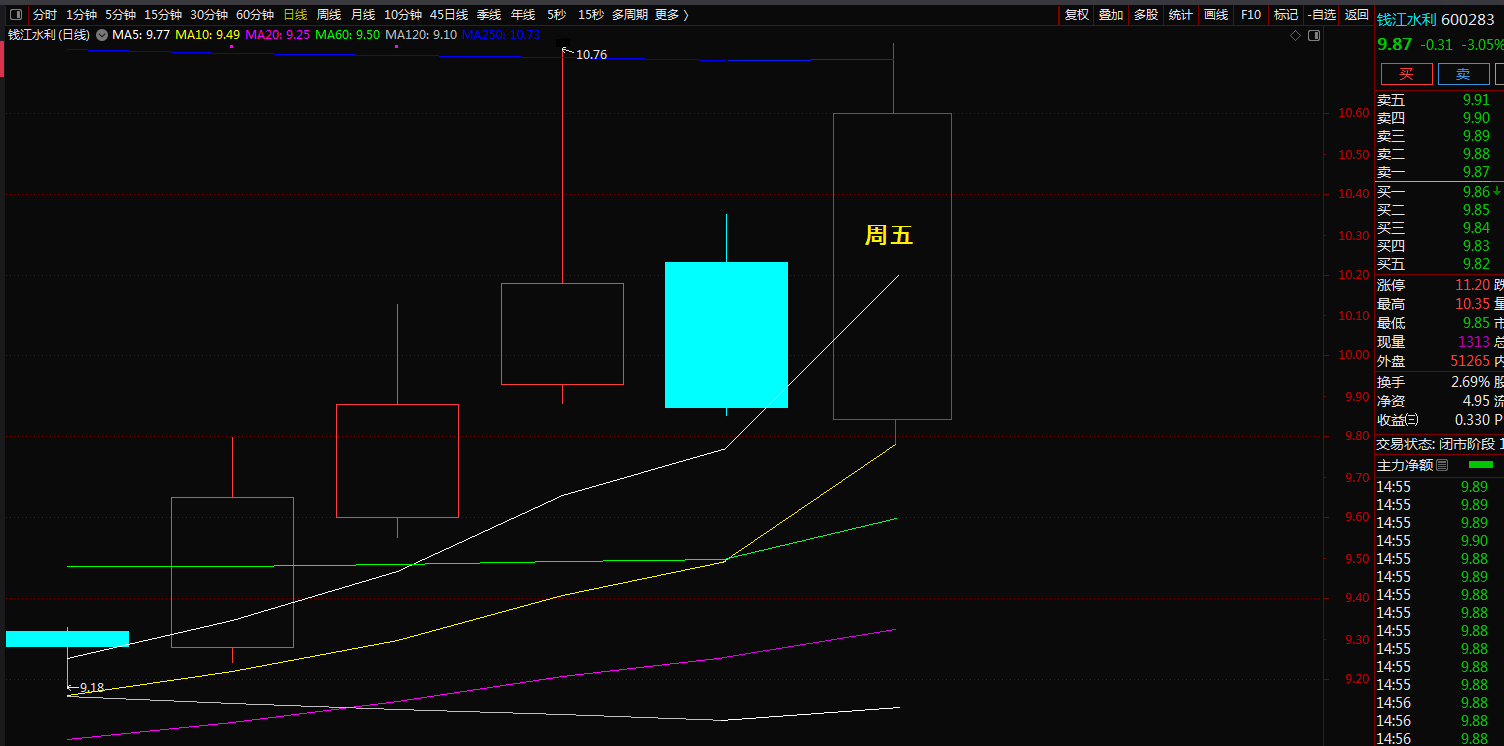Expand the 更多 periods chevron
The width and height of the screenshot is (1504, 746).
[x=685, y=15]
